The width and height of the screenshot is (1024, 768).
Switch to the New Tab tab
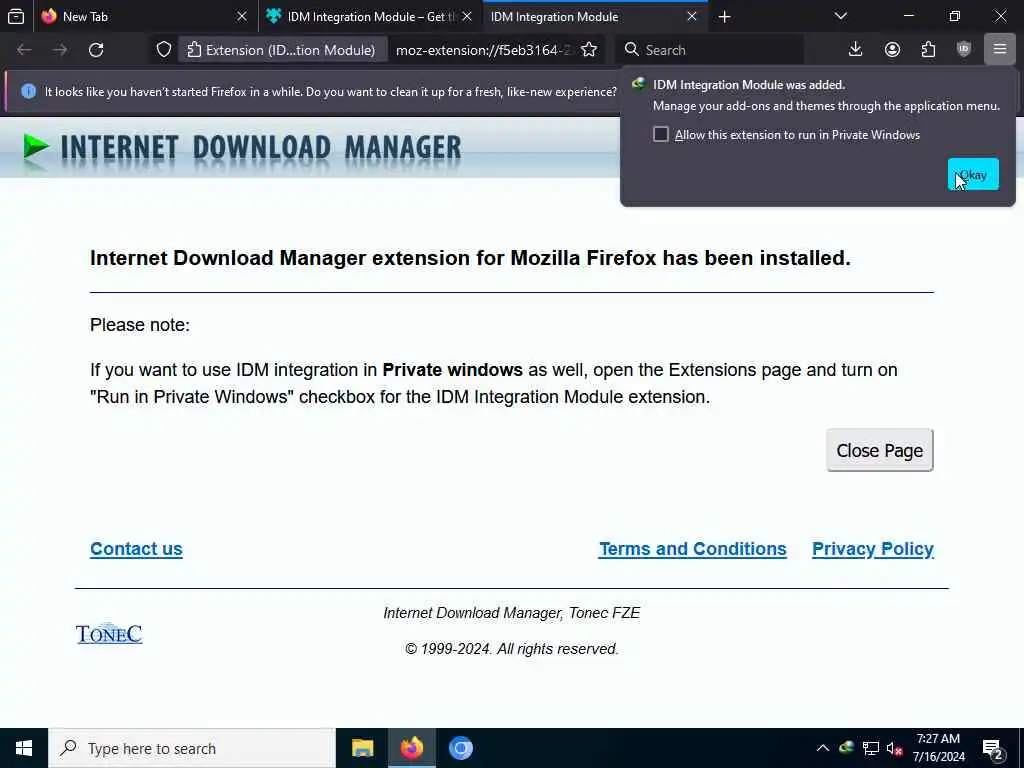(x=145, y=16)
